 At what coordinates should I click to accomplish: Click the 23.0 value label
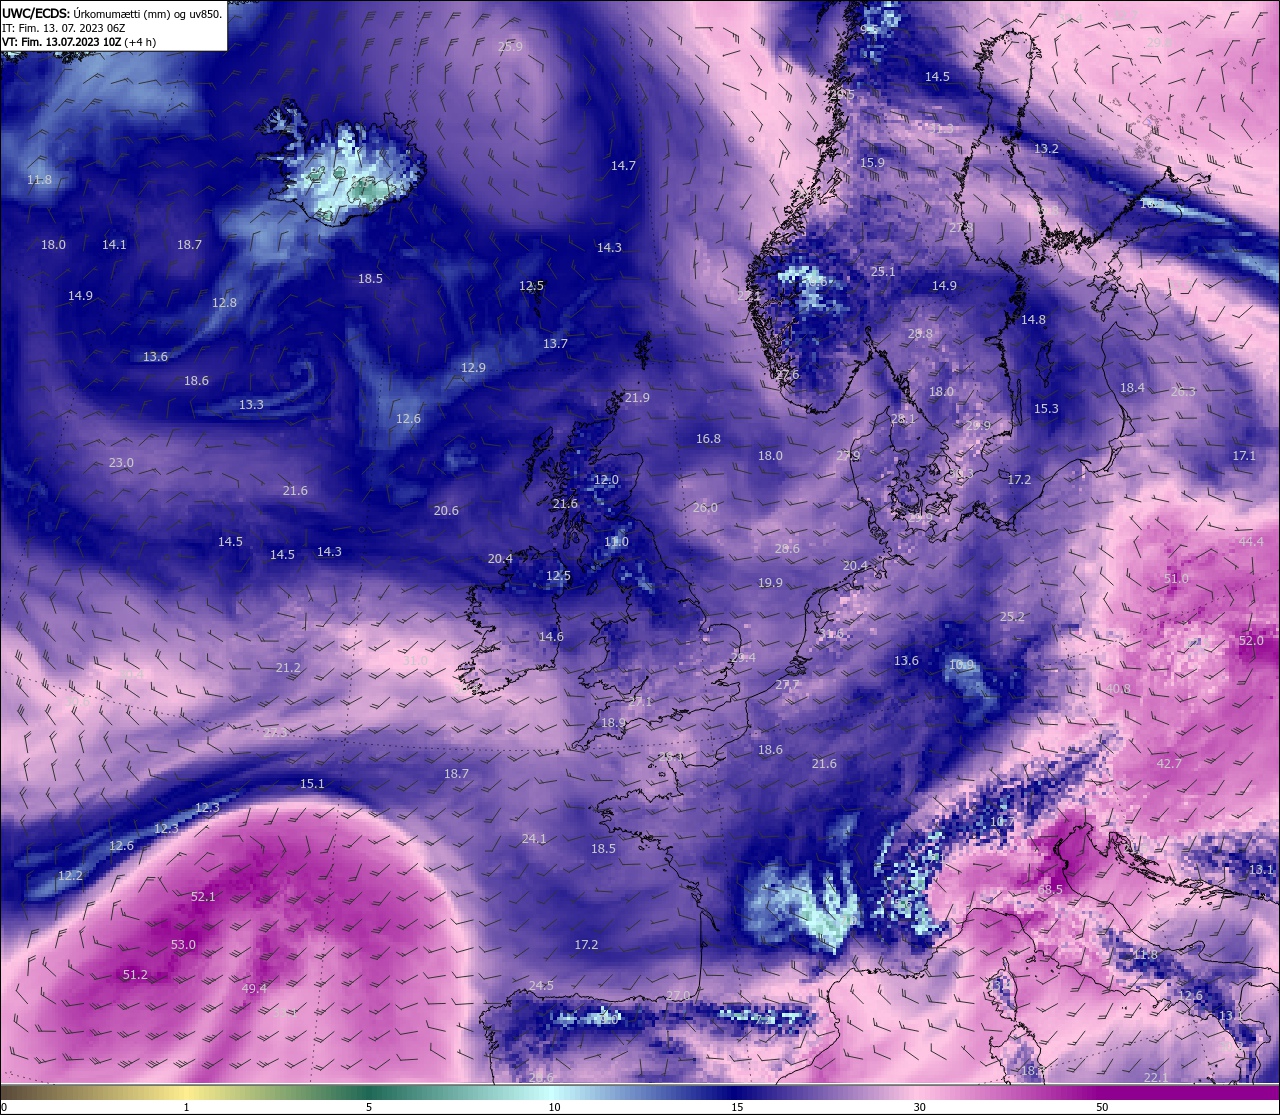pyautogui.click(x=121, y=462)
